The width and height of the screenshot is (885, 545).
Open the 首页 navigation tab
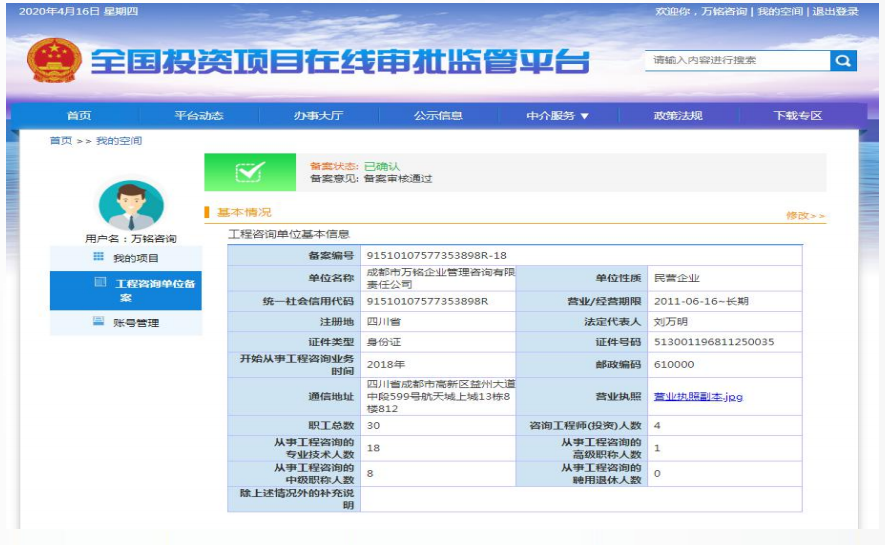click(x=78, y=116)
